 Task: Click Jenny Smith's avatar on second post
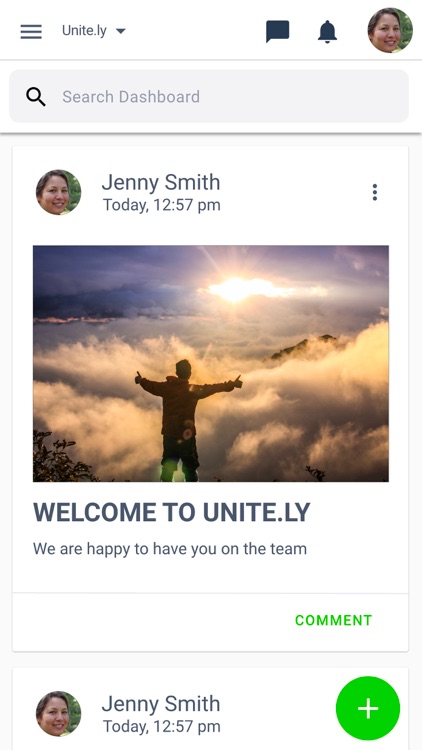pos(58,714)
